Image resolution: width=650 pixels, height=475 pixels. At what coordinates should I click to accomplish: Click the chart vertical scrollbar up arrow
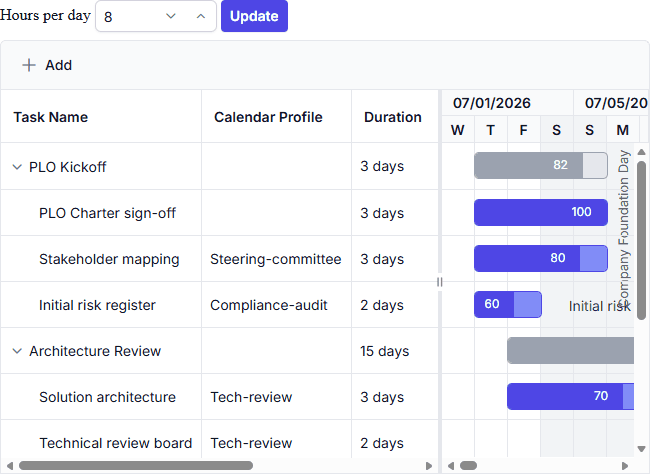[641, 152]
